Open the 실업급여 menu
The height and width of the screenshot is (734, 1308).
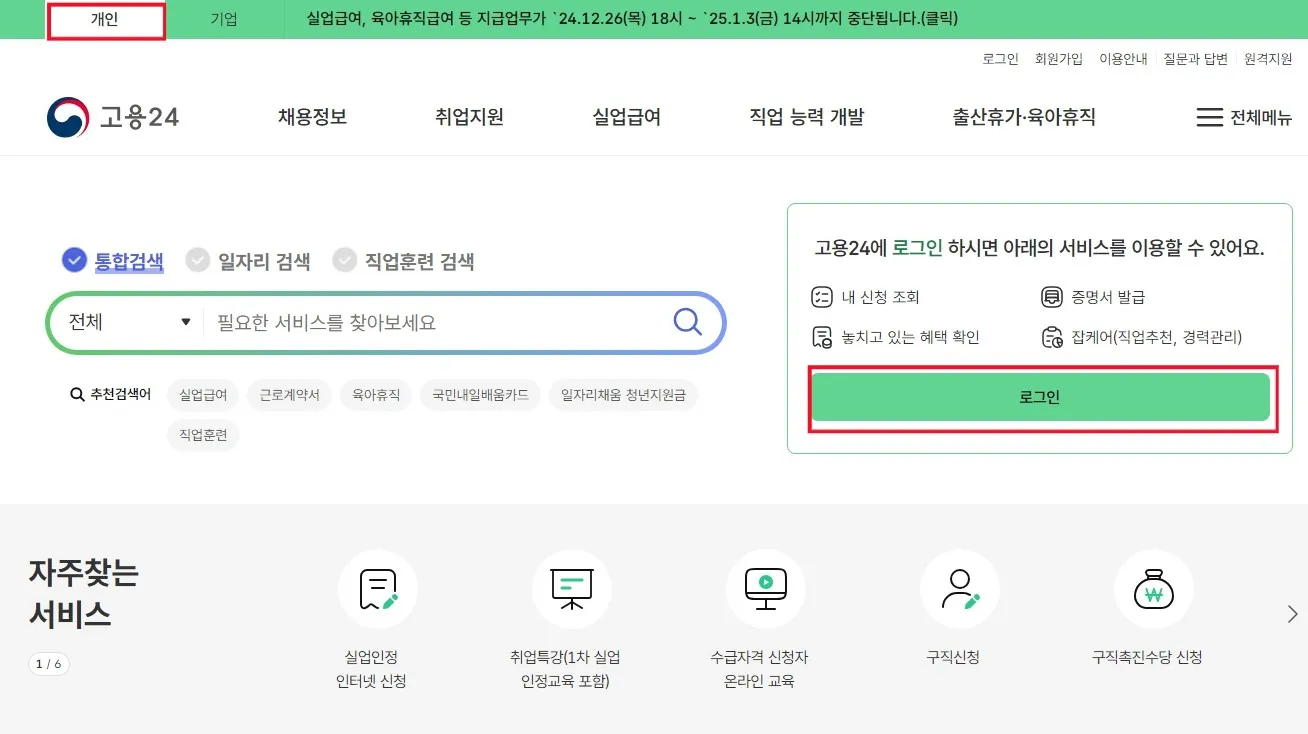[627, 117]
